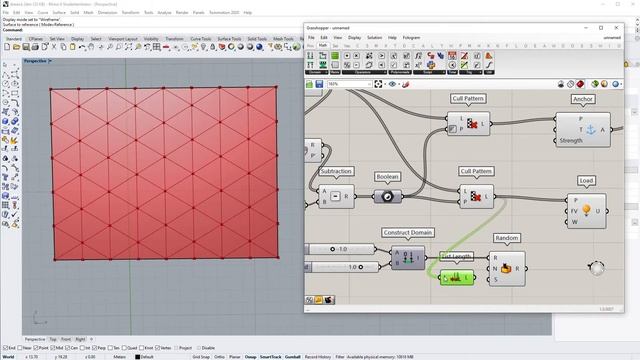Toggle the Boolean toggle component

[387, 197]
